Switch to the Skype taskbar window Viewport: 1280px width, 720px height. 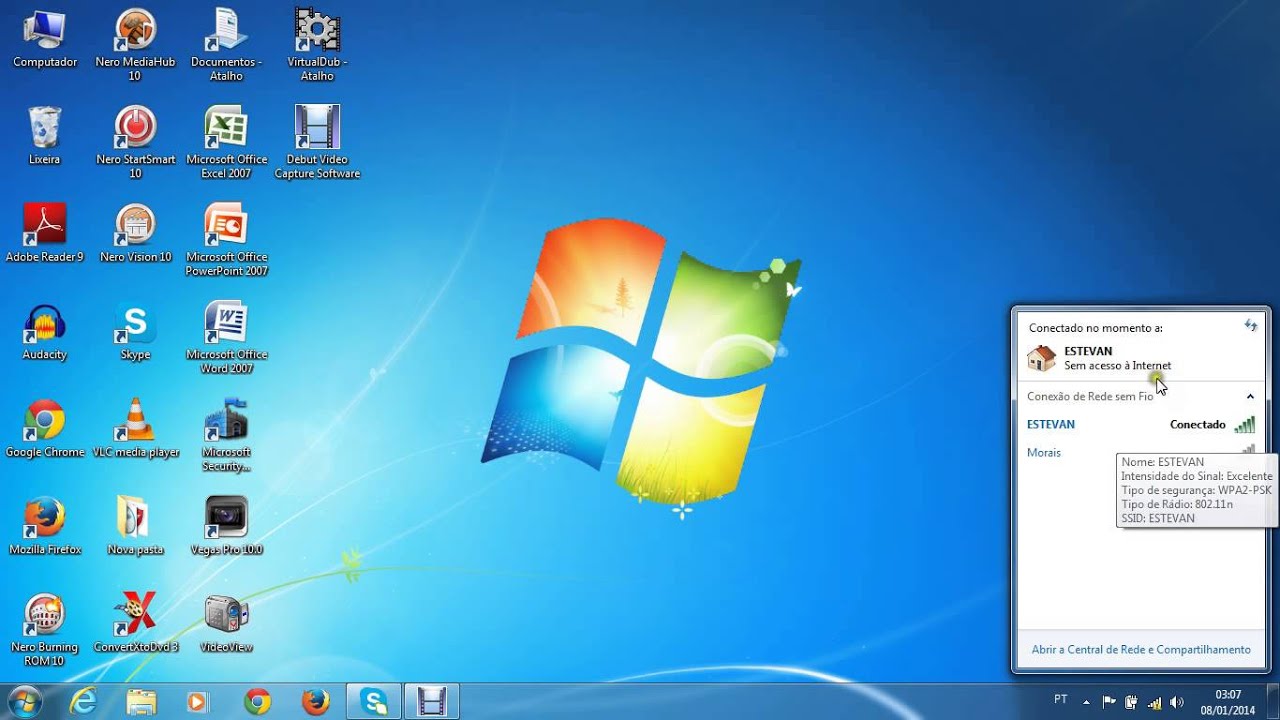374,702
